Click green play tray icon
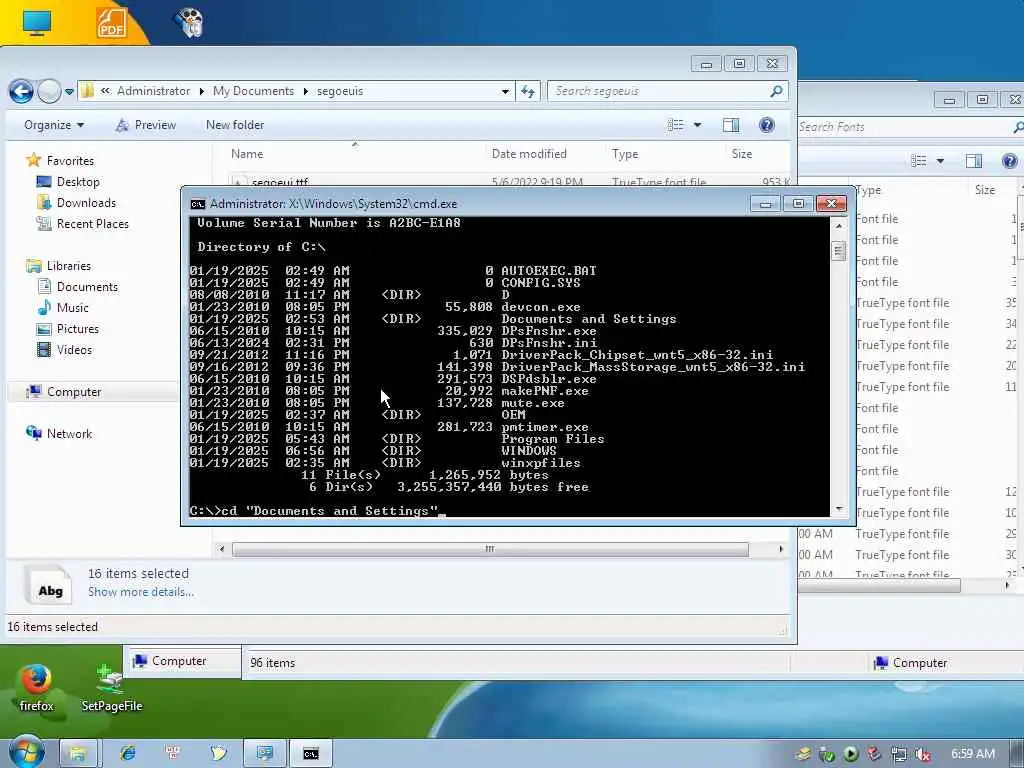The height and width of the screenshot is (768, 1024). (851, 754)
